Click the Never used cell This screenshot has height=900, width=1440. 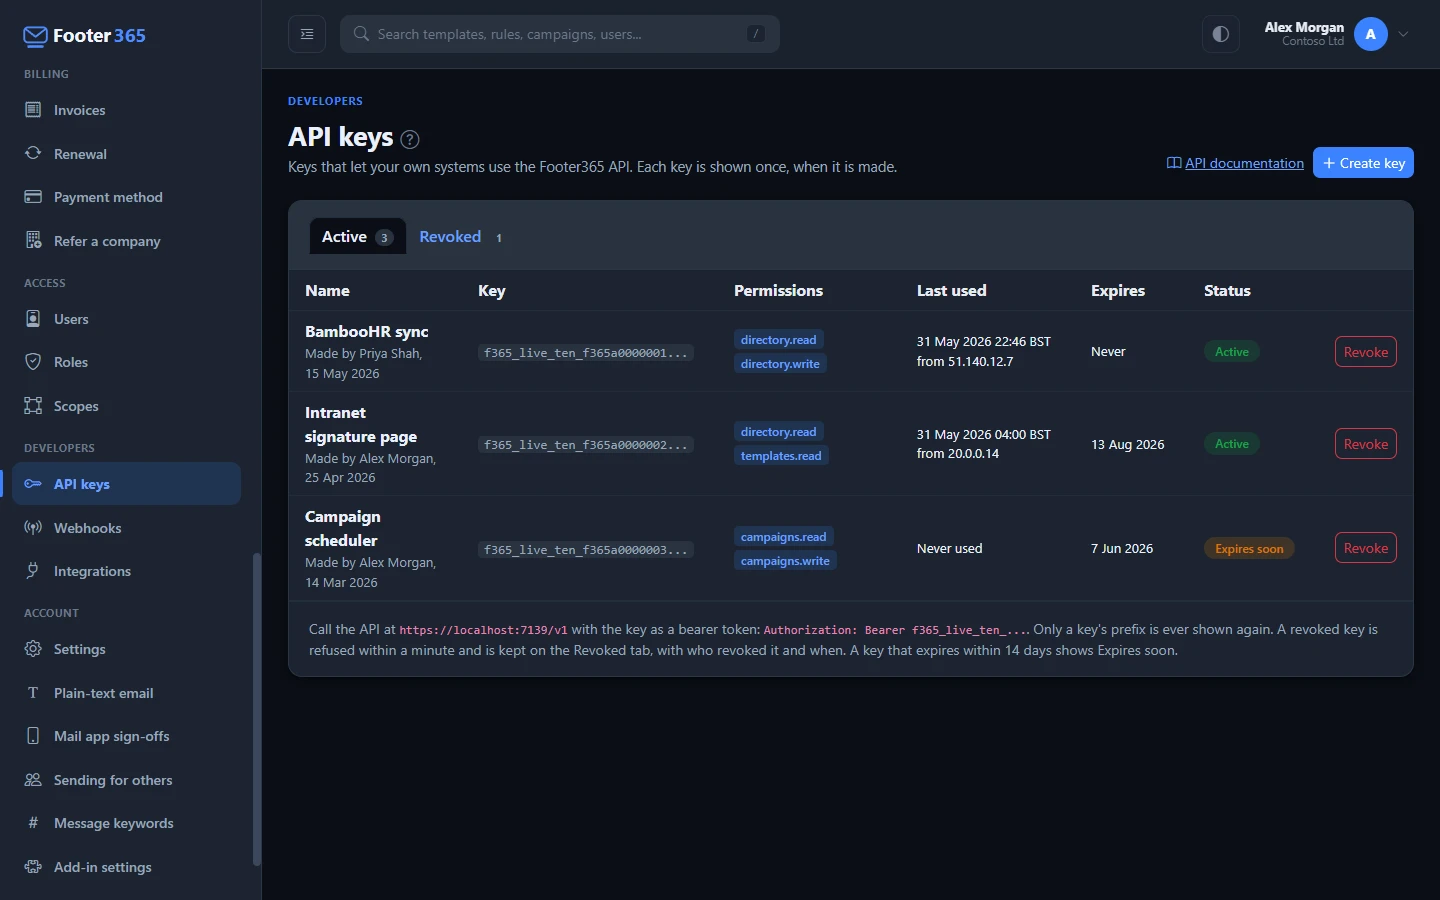pyautogui.click(x=950, y=549)
